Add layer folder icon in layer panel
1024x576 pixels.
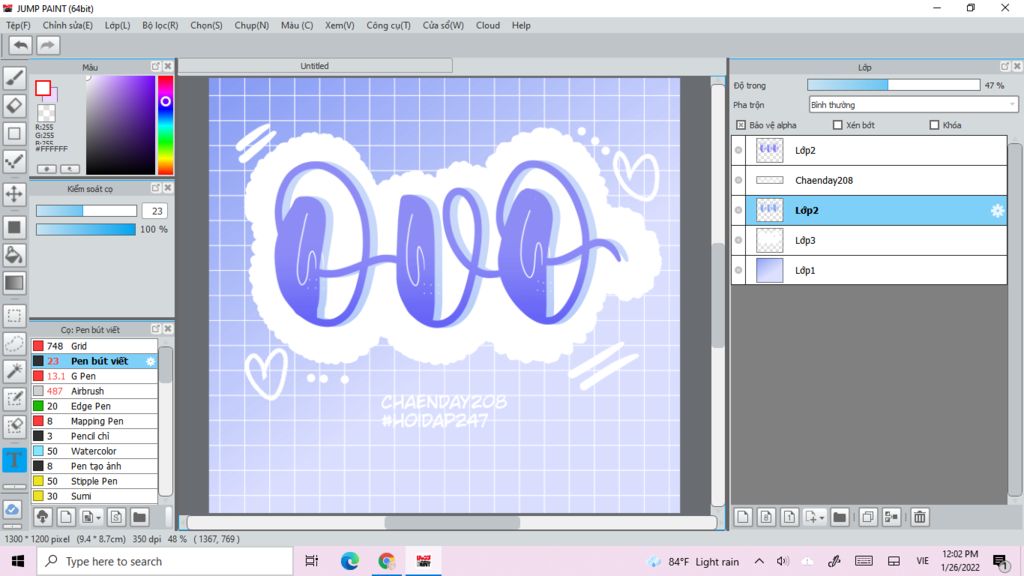[x=840, y=517]
